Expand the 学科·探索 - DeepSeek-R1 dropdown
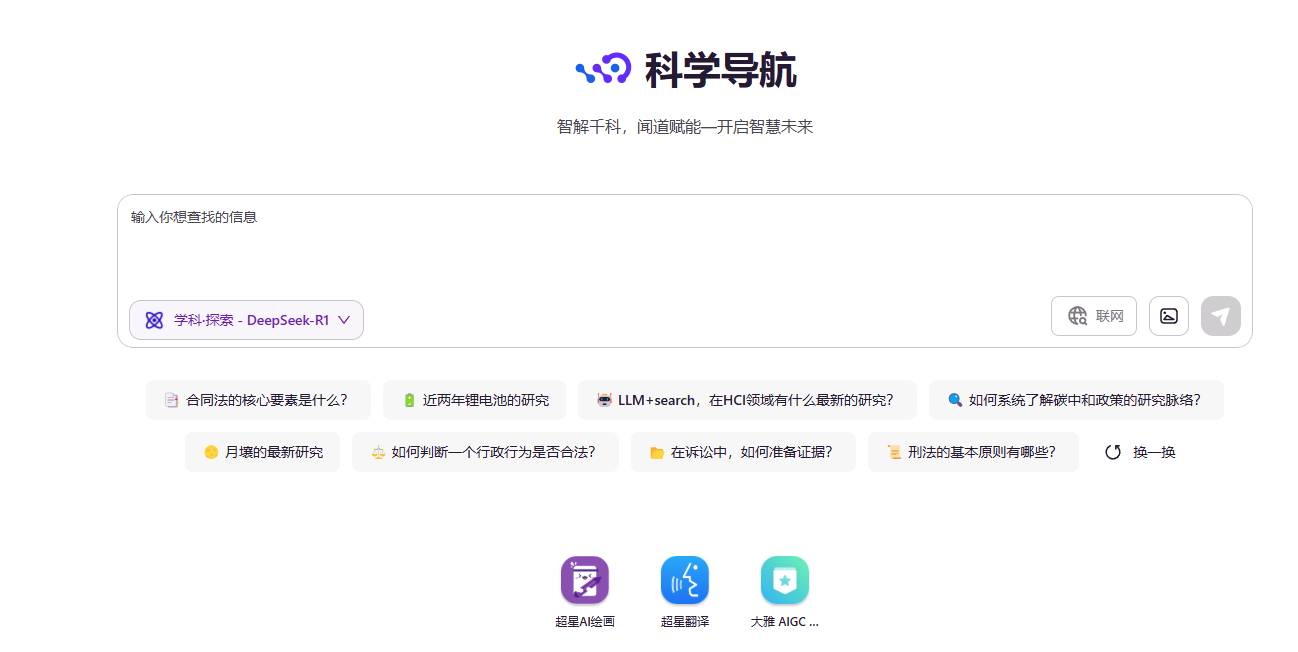This screenshot has height=652, width=1298. (246, 320)
